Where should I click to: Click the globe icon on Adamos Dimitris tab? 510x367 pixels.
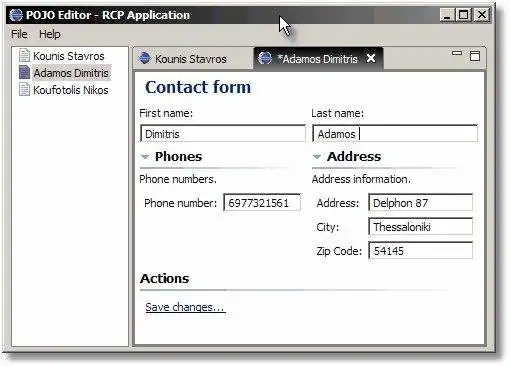(265, 58)
